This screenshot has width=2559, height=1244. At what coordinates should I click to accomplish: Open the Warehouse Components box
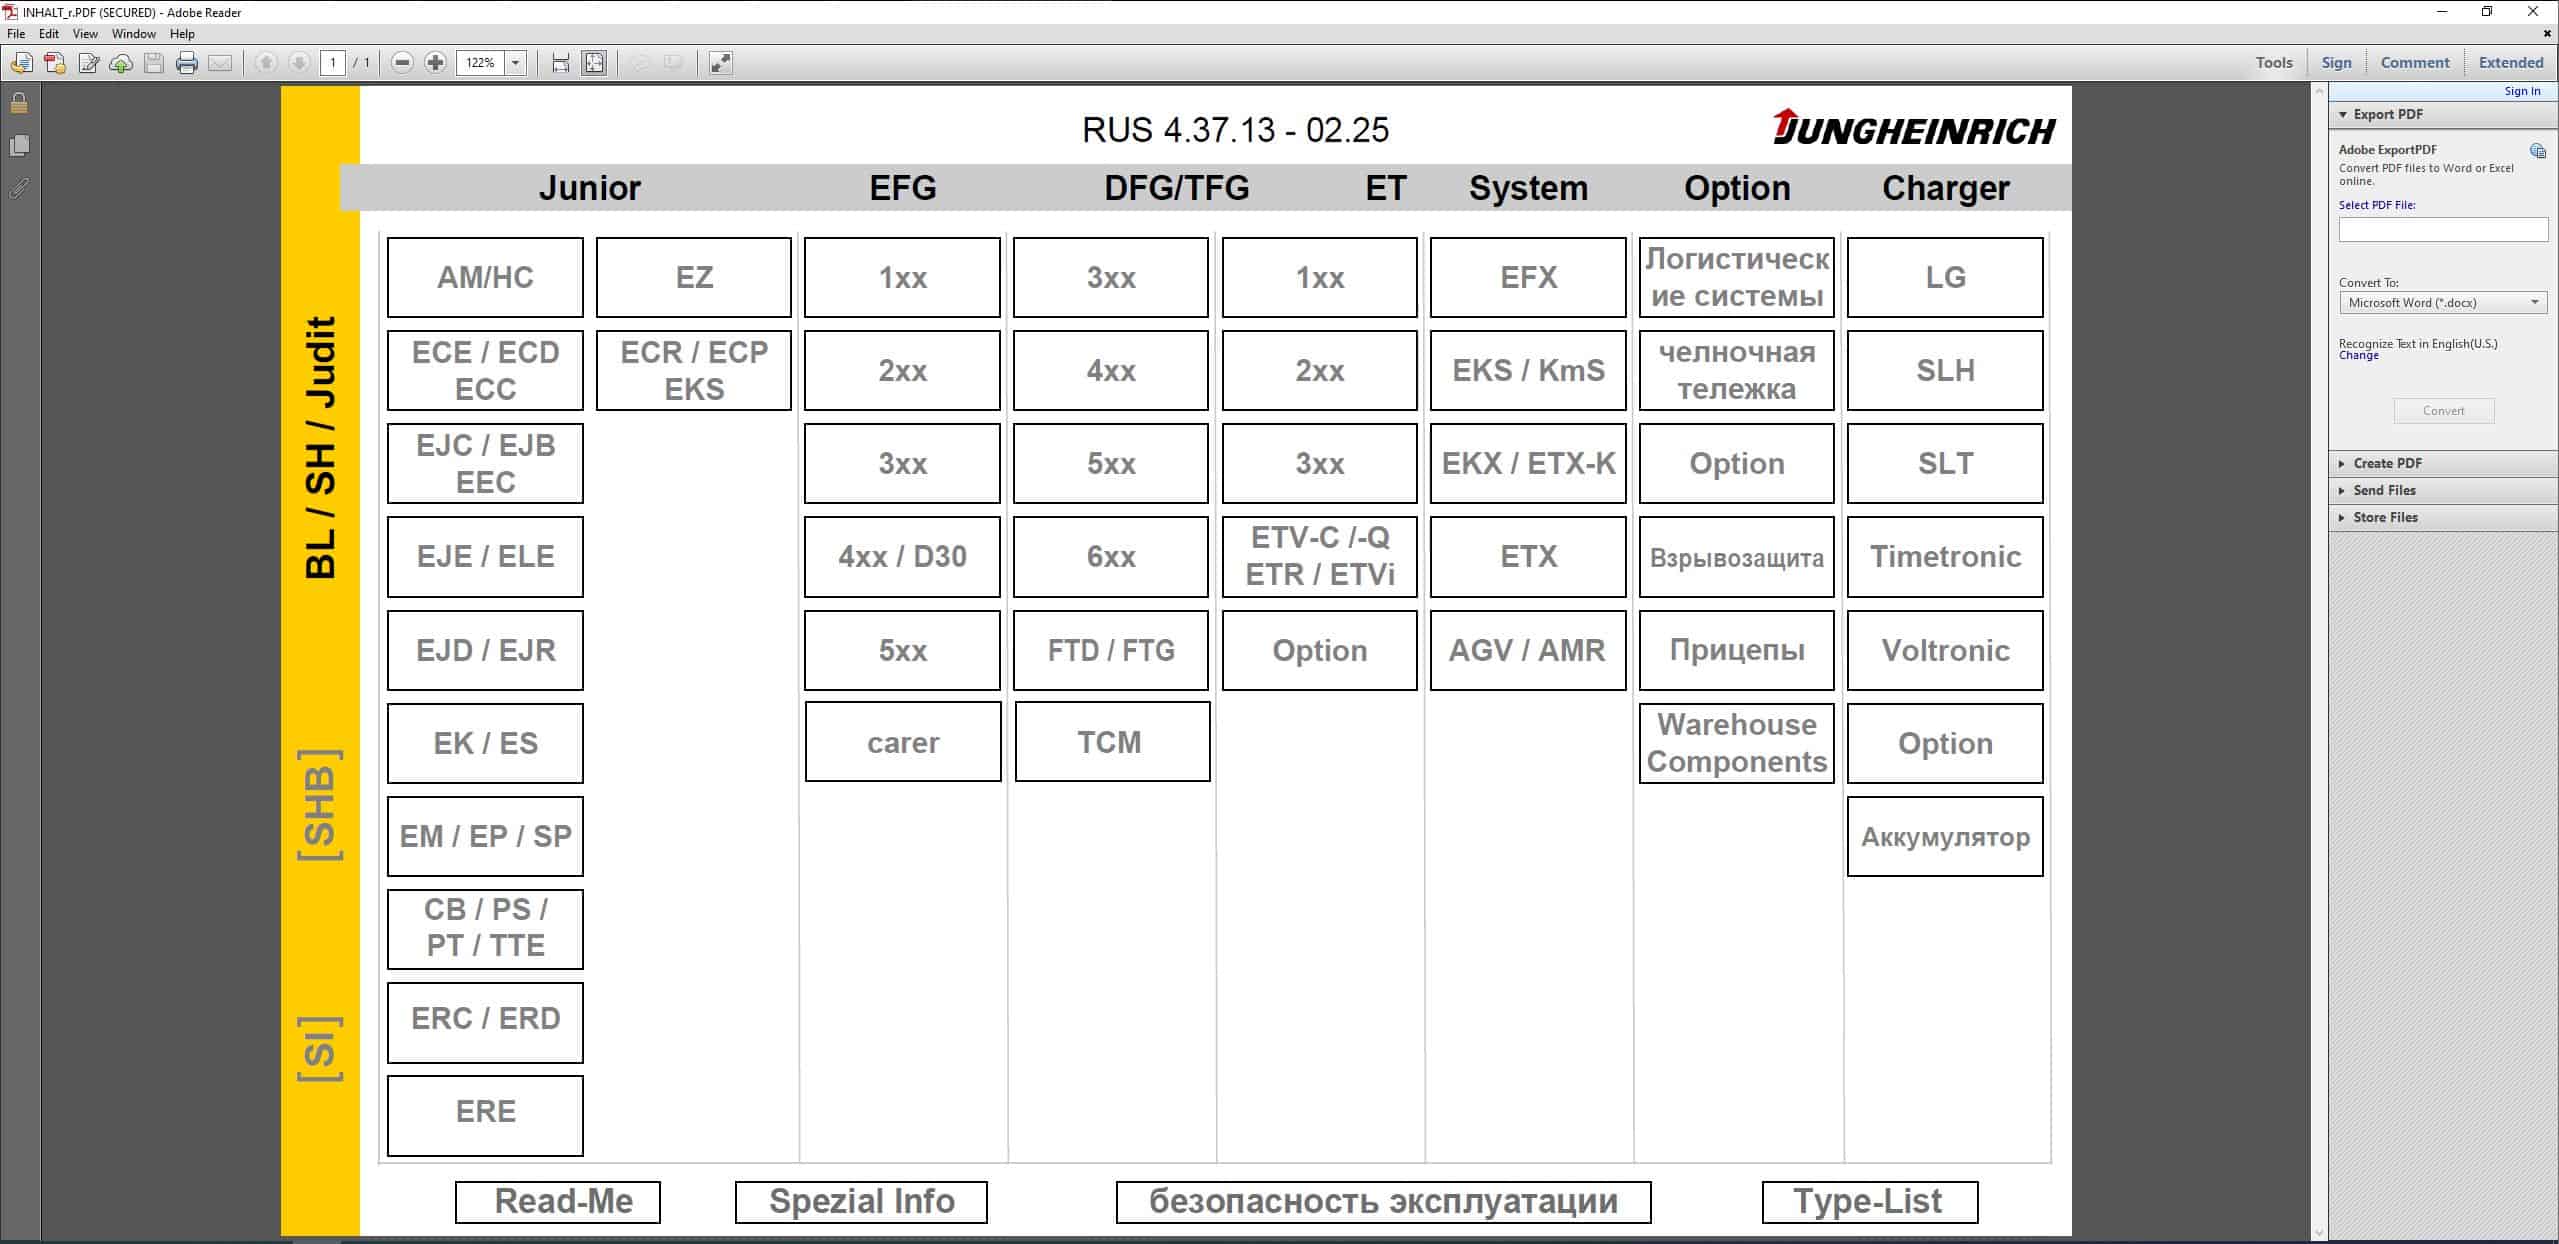click(1737, 743)
